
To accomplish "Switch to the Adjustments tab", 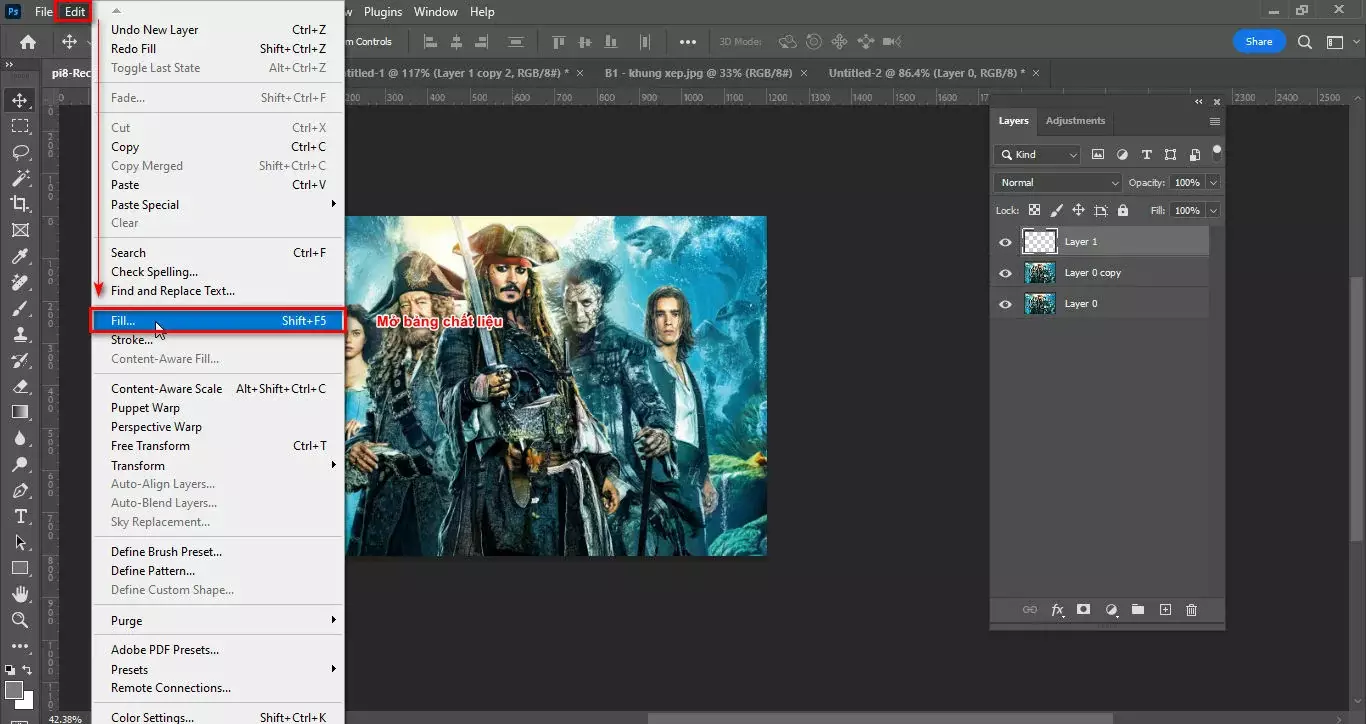I will click(1075, 120).
